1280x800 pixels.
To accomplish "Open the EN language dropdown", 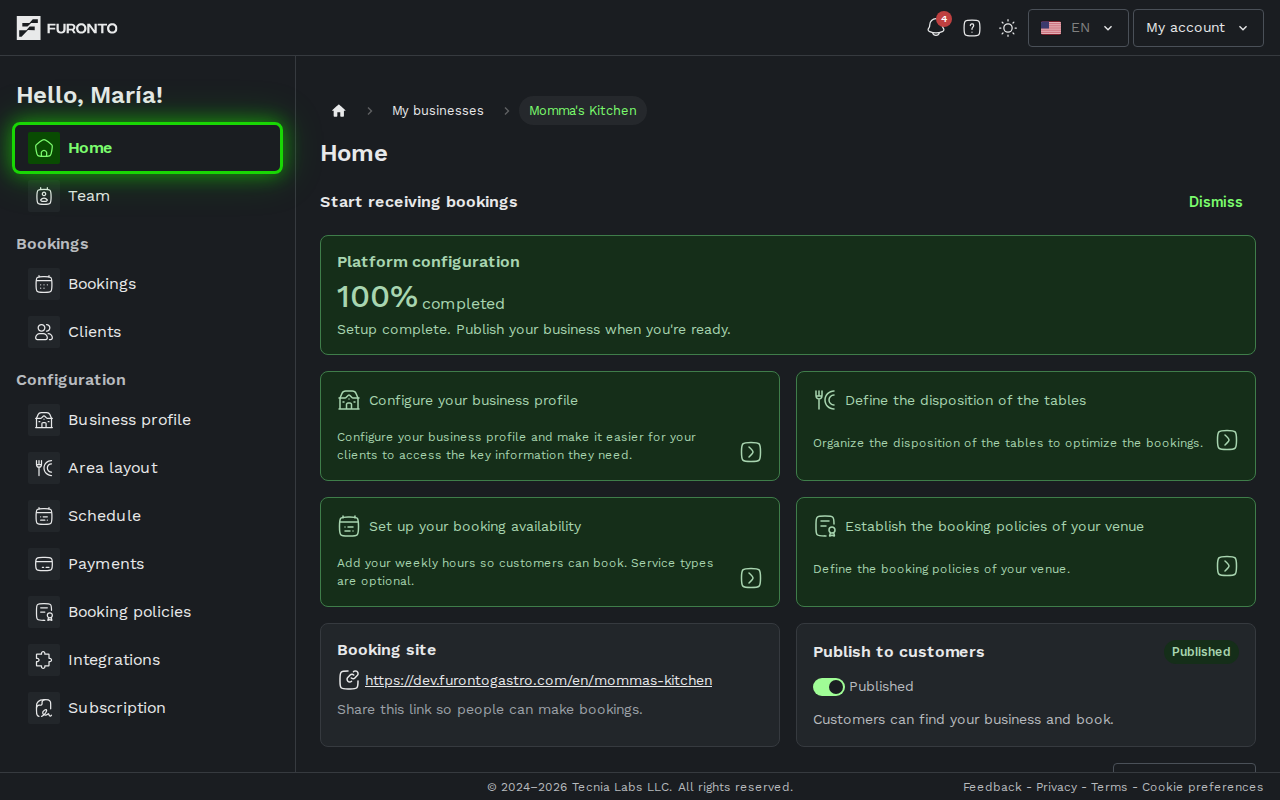I will click(1078, 28).
